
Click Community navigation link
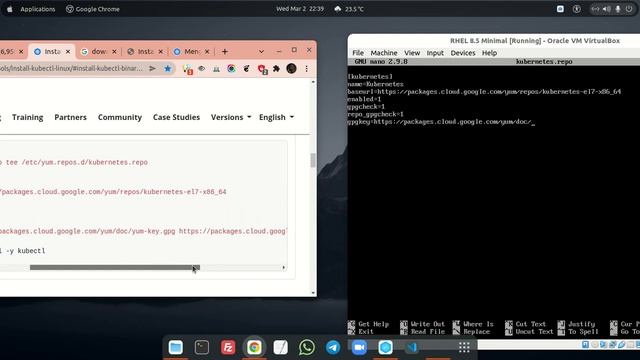tap(120, 117)
